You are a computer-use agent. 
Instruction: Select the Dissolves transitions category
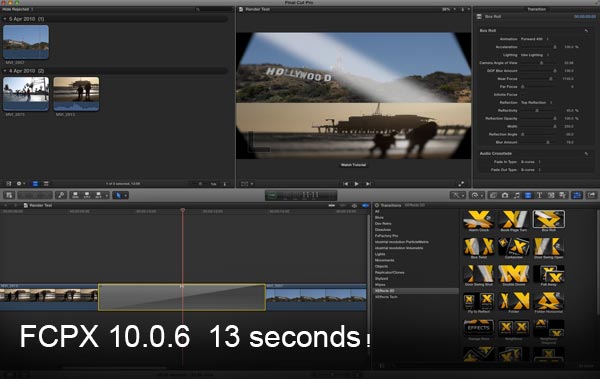pyautogui.click(x=383, y=230)
